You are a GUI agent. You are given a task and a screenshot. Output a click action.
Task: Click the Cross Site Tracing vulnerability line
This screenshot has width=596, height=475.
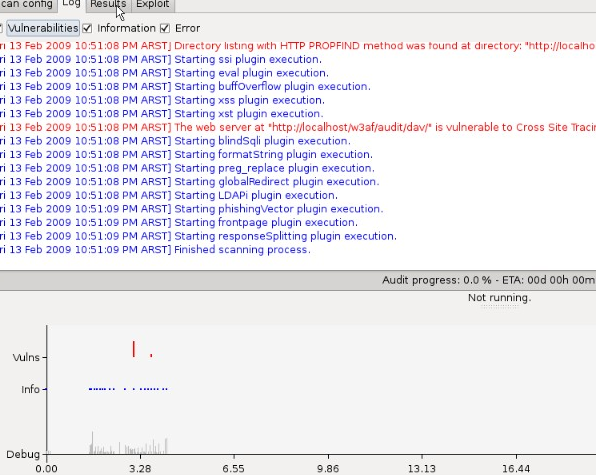(x=298, y=127)
